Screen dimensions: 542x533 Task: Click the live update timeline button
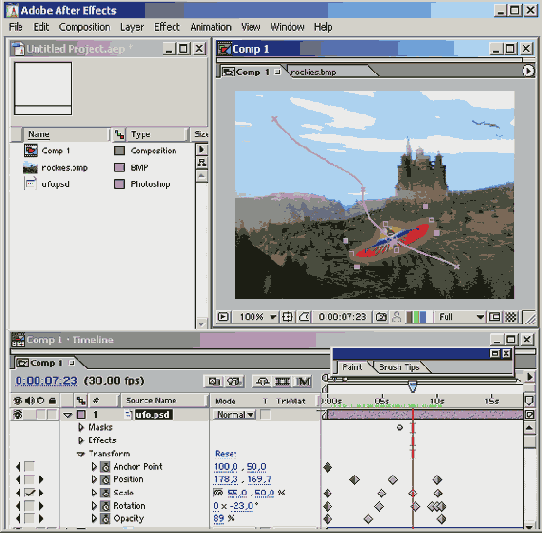click(x=213, y=381)
